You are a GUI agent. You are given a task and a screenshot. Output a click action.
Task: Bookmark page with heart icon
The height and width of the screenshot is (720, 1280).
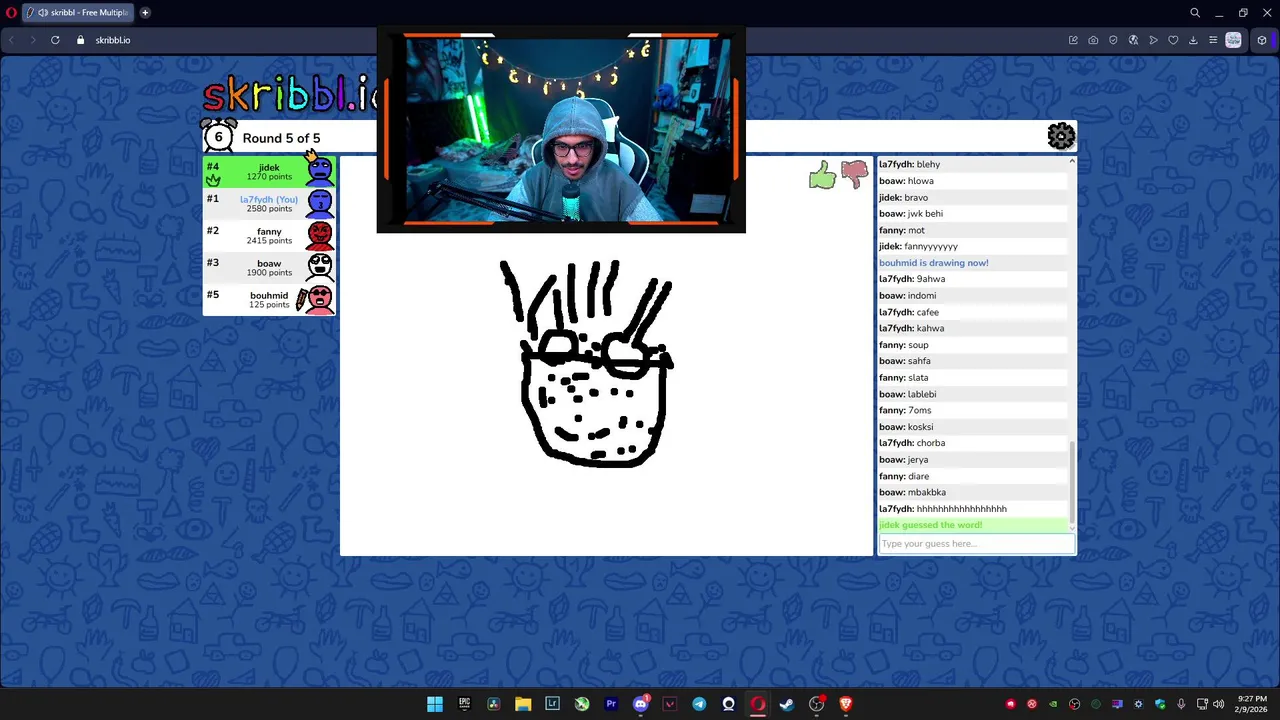(x=1173, y=40)
